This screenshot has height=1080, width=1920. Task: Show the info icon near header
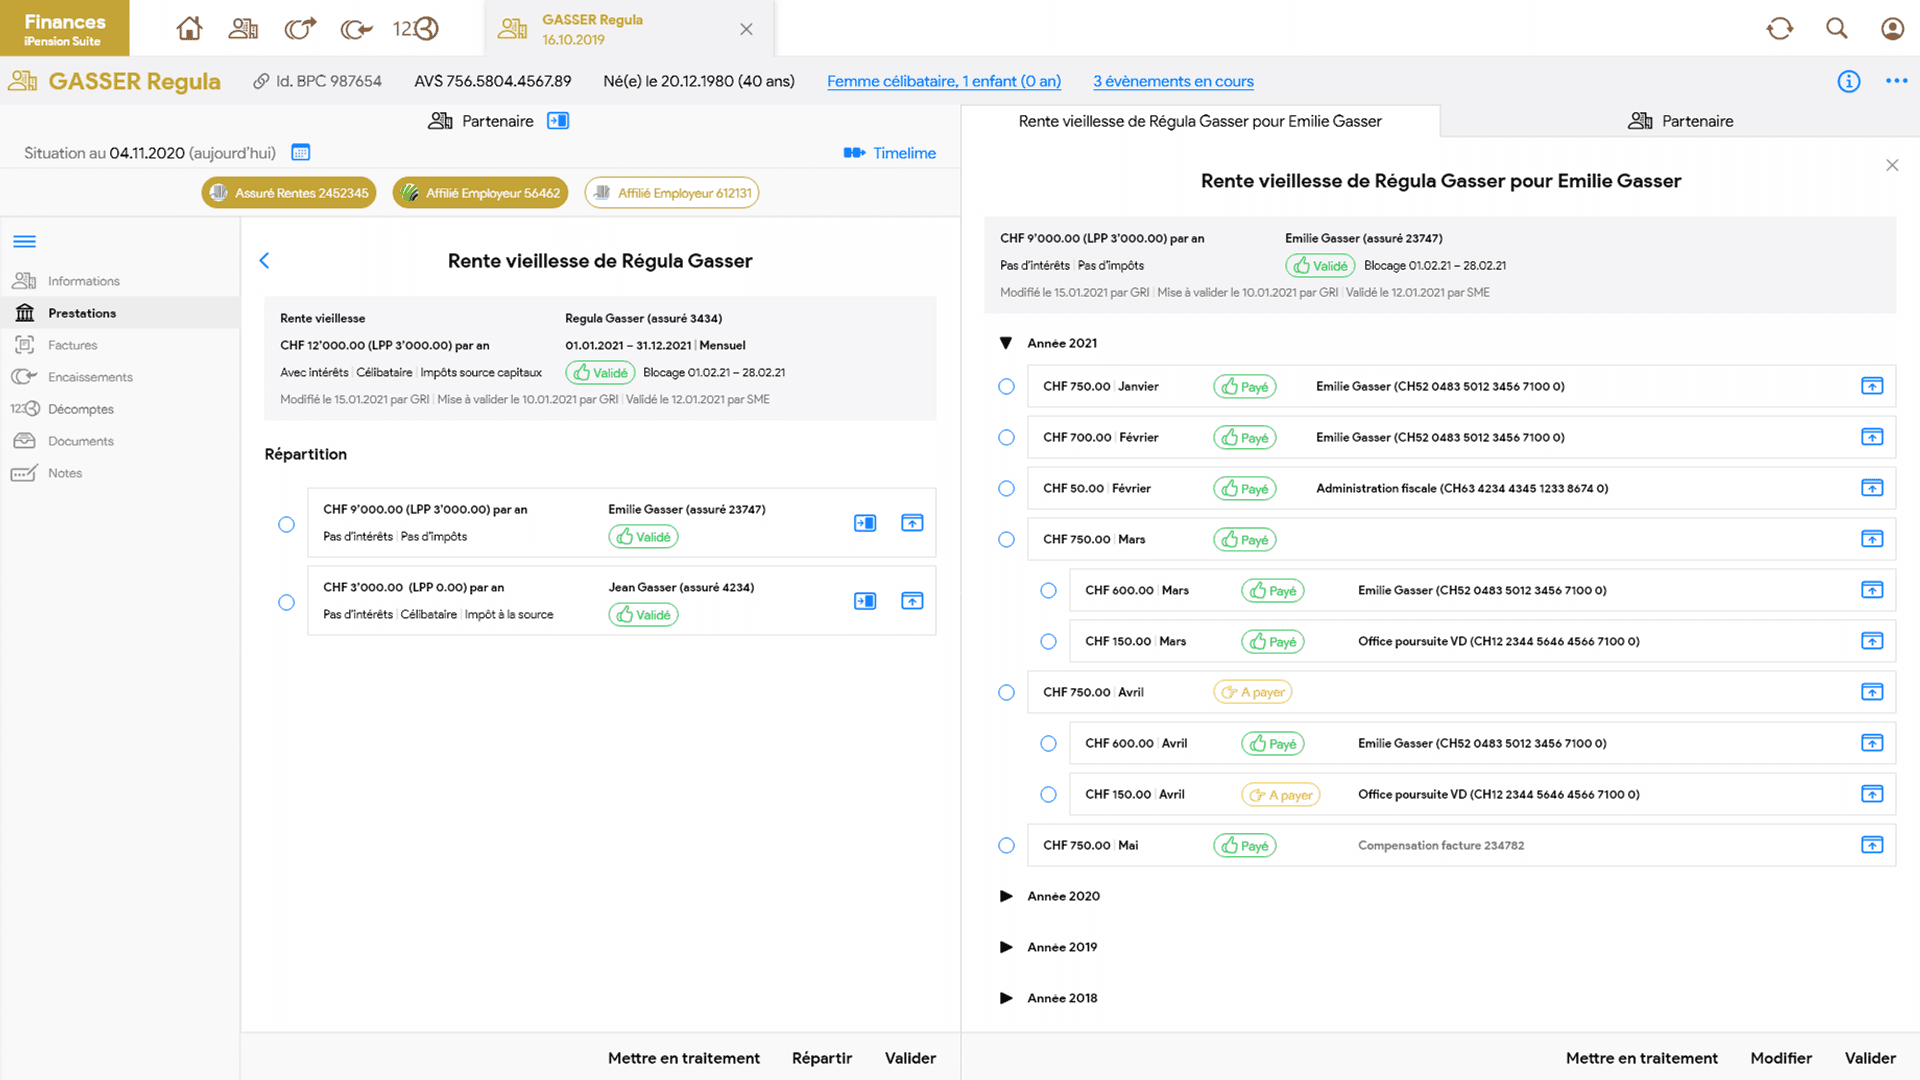pos(1849,81)
